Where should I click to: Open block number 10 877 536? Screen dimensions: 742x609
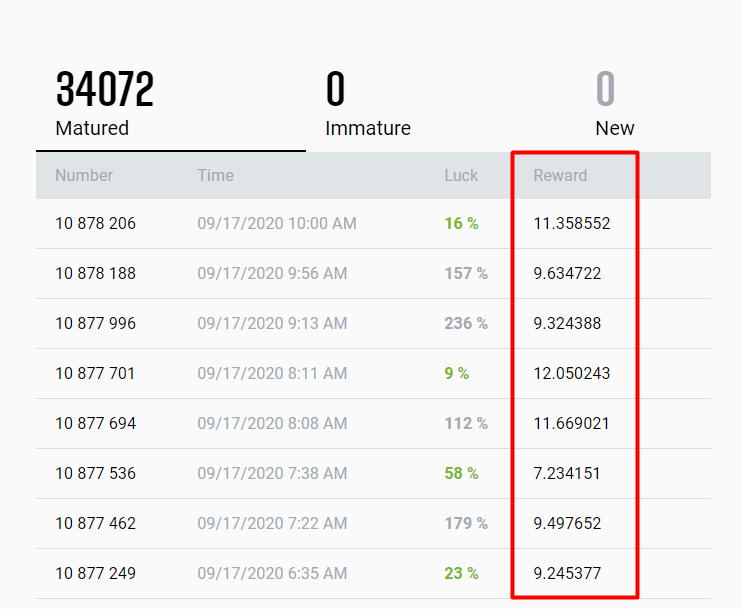[95, 473]
